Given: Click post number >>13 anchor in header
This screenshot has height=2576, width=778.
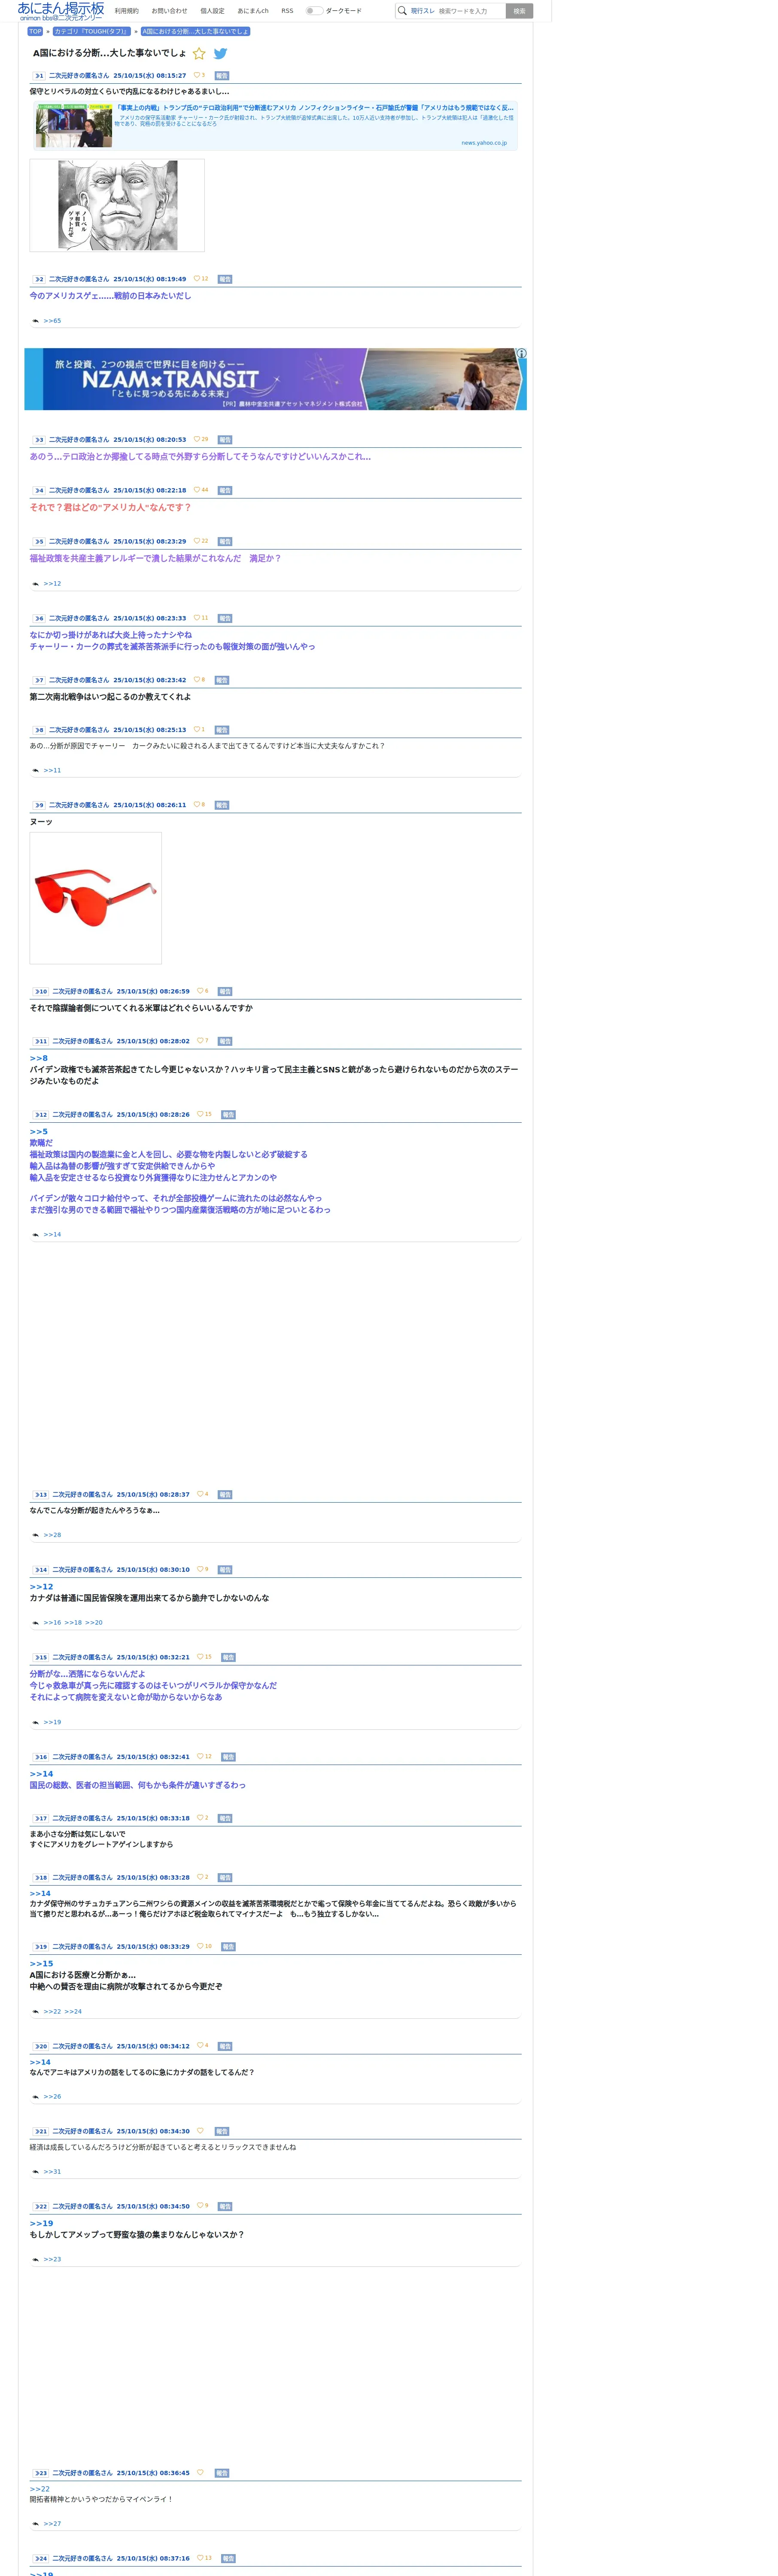Looking at the screenshot, I should pyautogui.click(x=41, y=1495).
